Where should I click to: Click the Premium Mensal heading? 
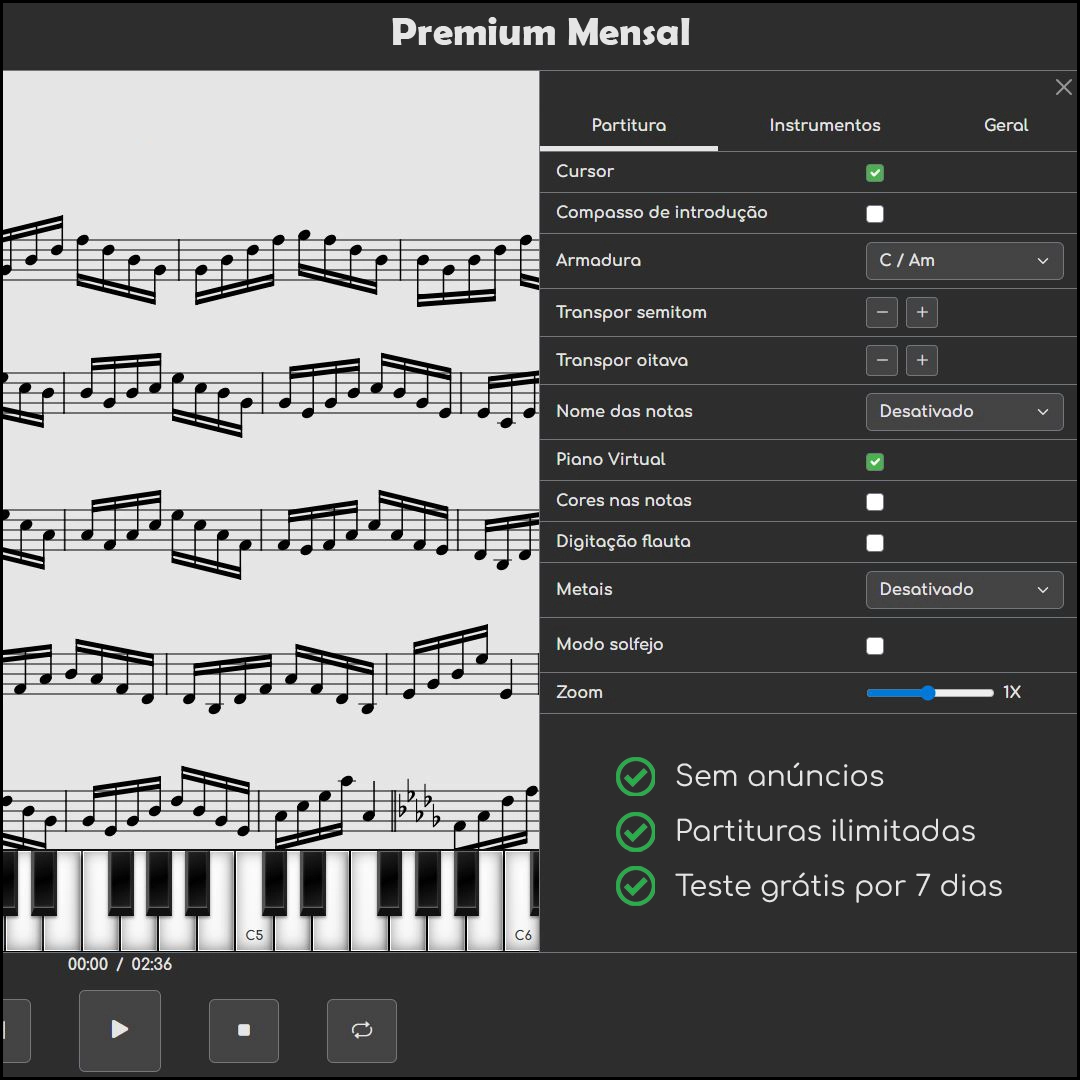pyautogui.click(x=540, y=33)
